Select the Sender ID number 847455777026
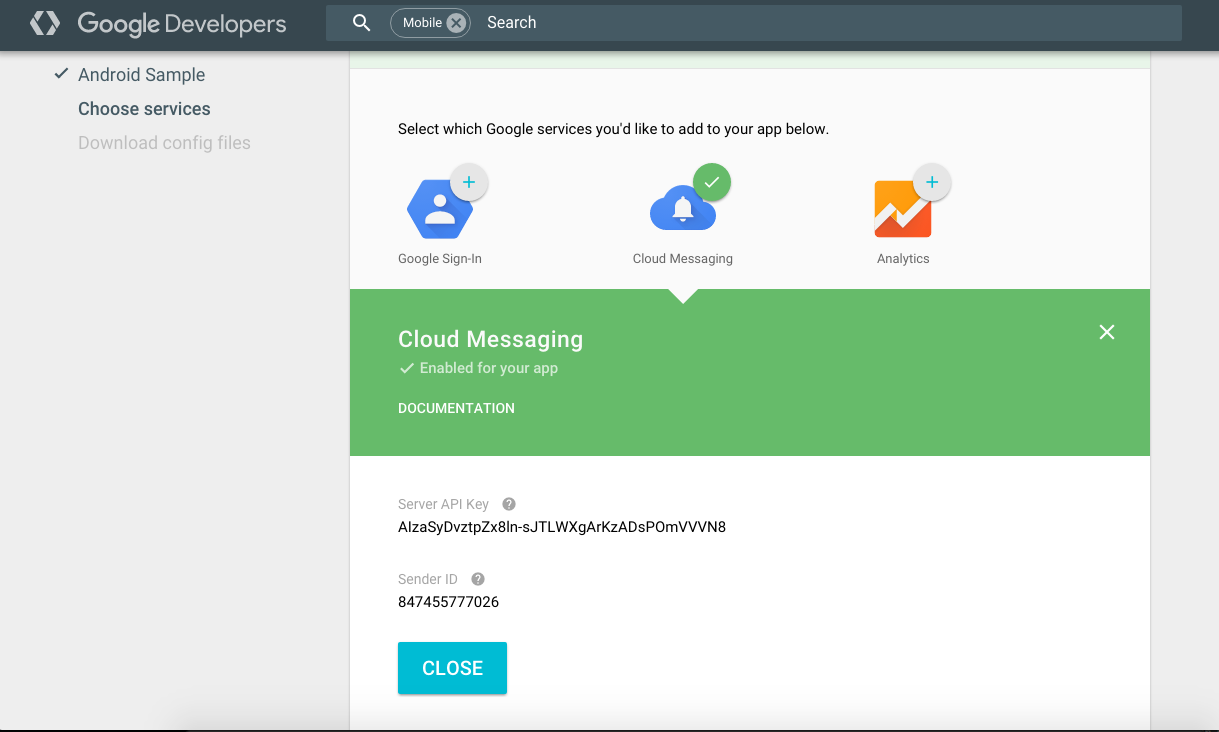1219x732 pixels. point(448,602)
